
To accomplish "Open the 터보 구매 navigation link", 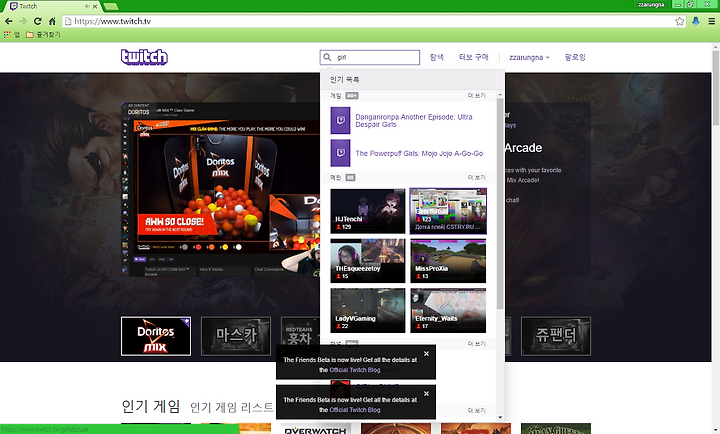I will 473,57.
